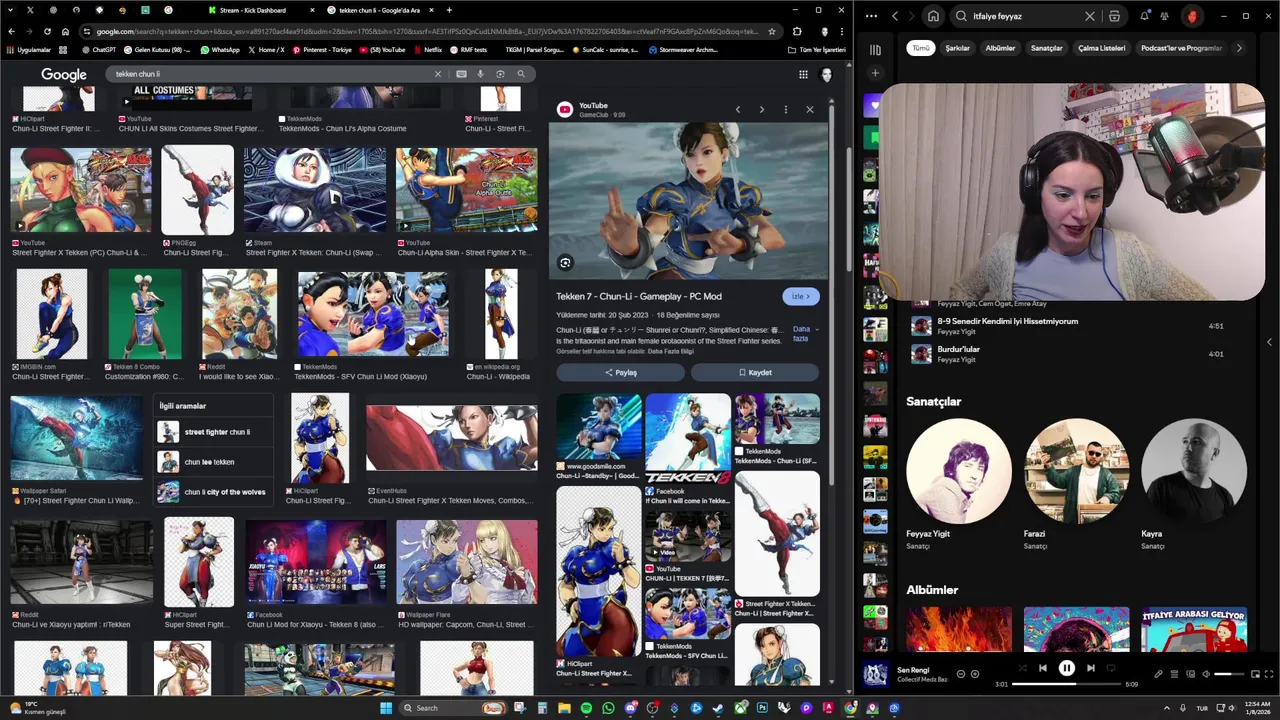Adjust Spotify volume slider
The width and height of the screenshot is (1280, 720).
coord(1229,674)
